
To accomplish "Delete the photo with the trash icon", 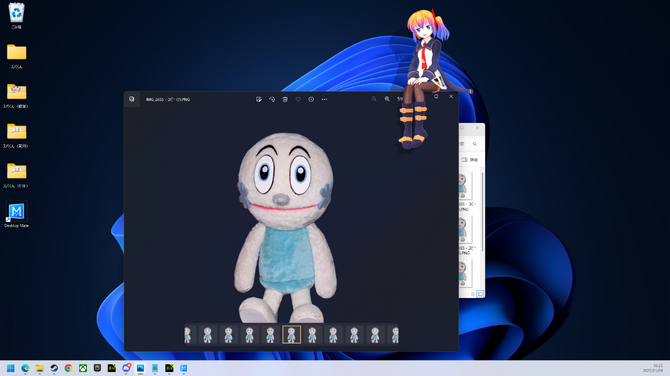I will 285,99.
